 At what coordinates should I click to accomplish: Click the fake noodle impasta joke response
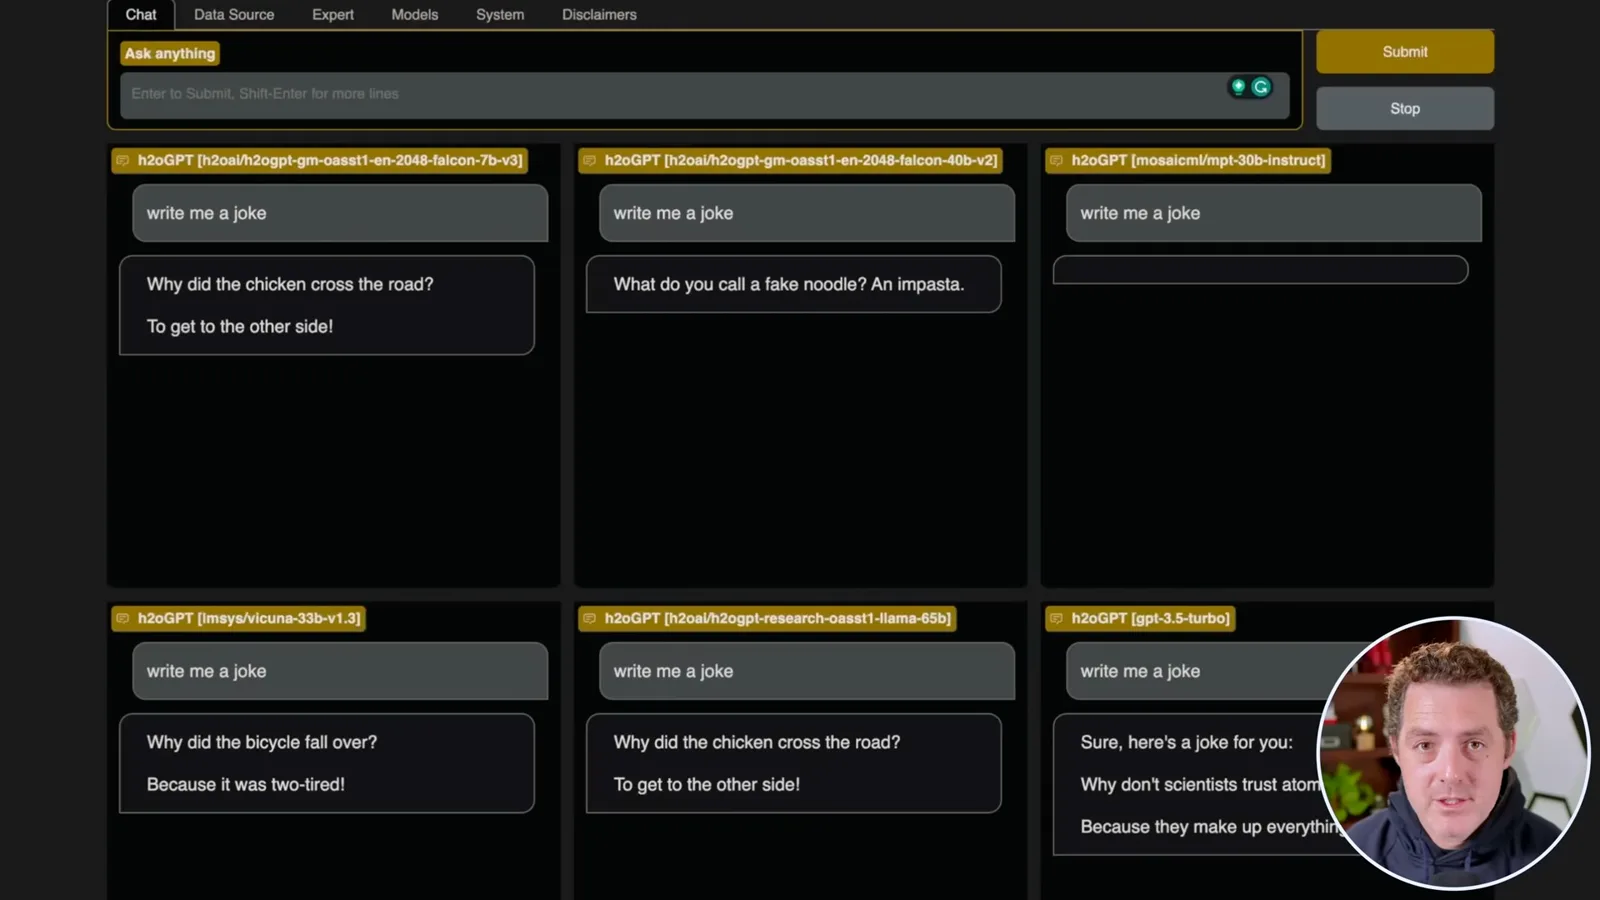[794, 284]
